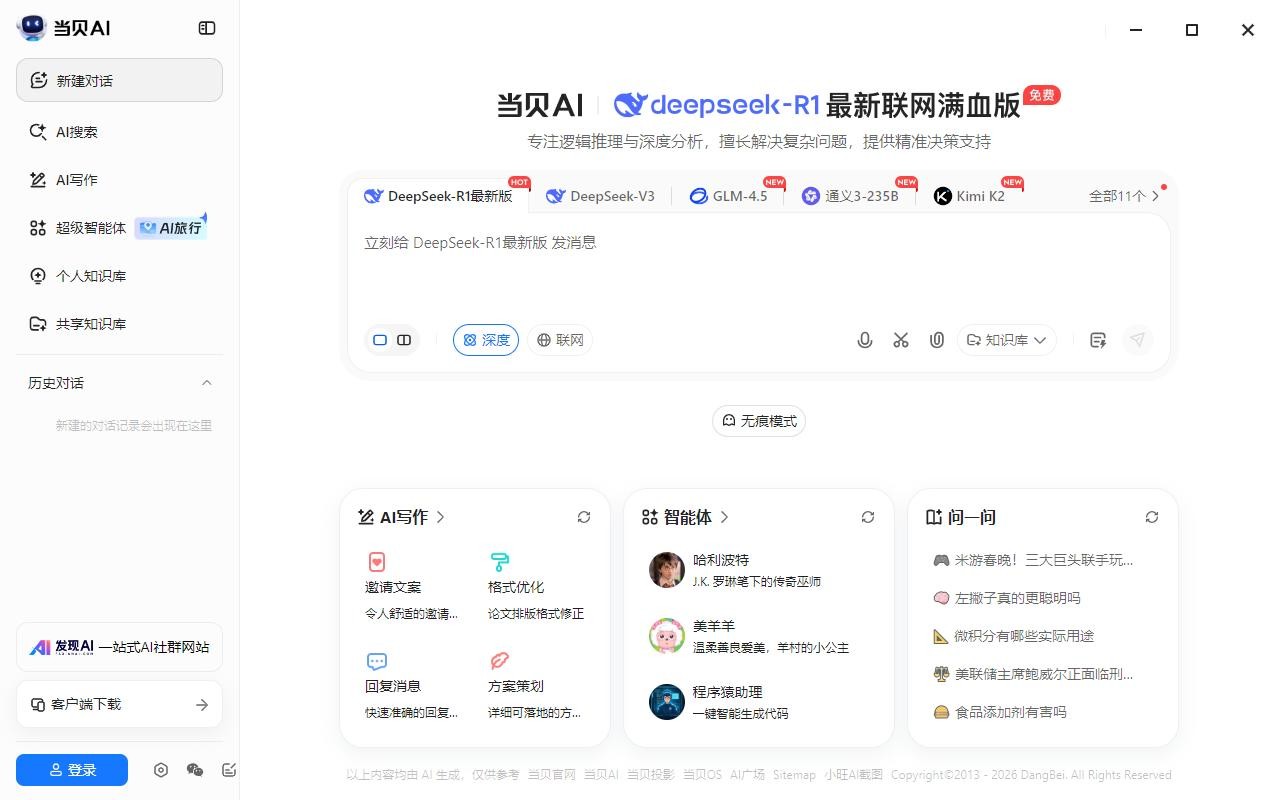Image resolution: width=1280 pixels, height=800 pixels.
Task: Expand the 智能体 card header
Action: click(686, 517)
